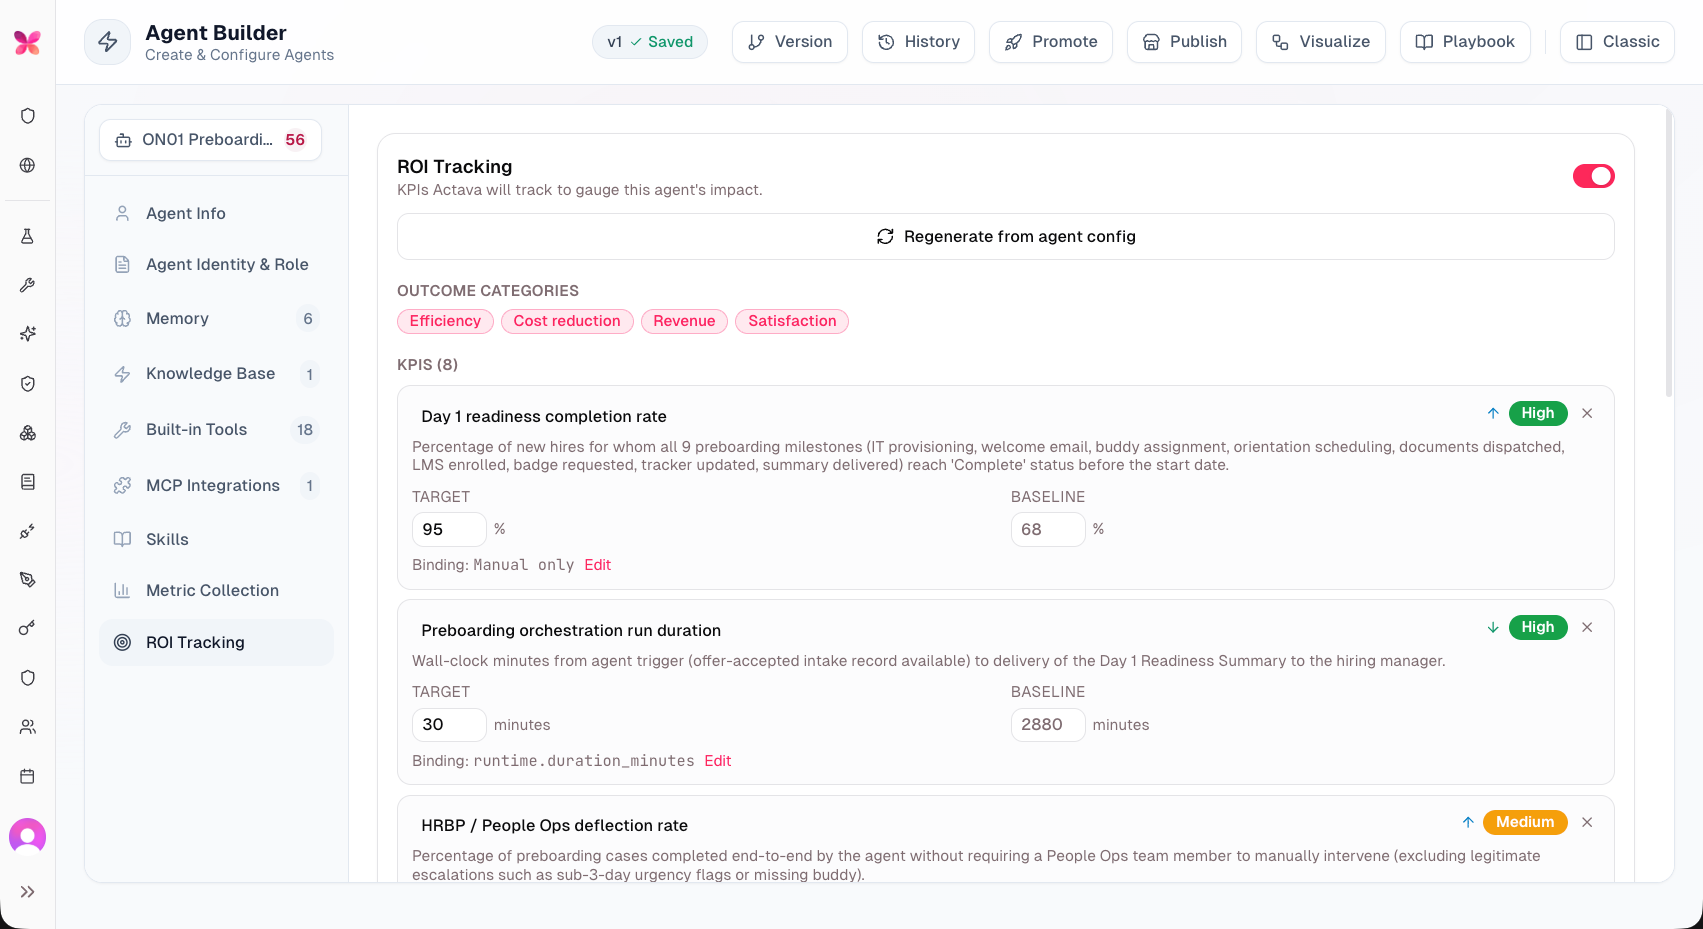The image size is (1703, 929).
Task: Toggle the ROI Tracking switch off
Action: (x=1594, y=176)
